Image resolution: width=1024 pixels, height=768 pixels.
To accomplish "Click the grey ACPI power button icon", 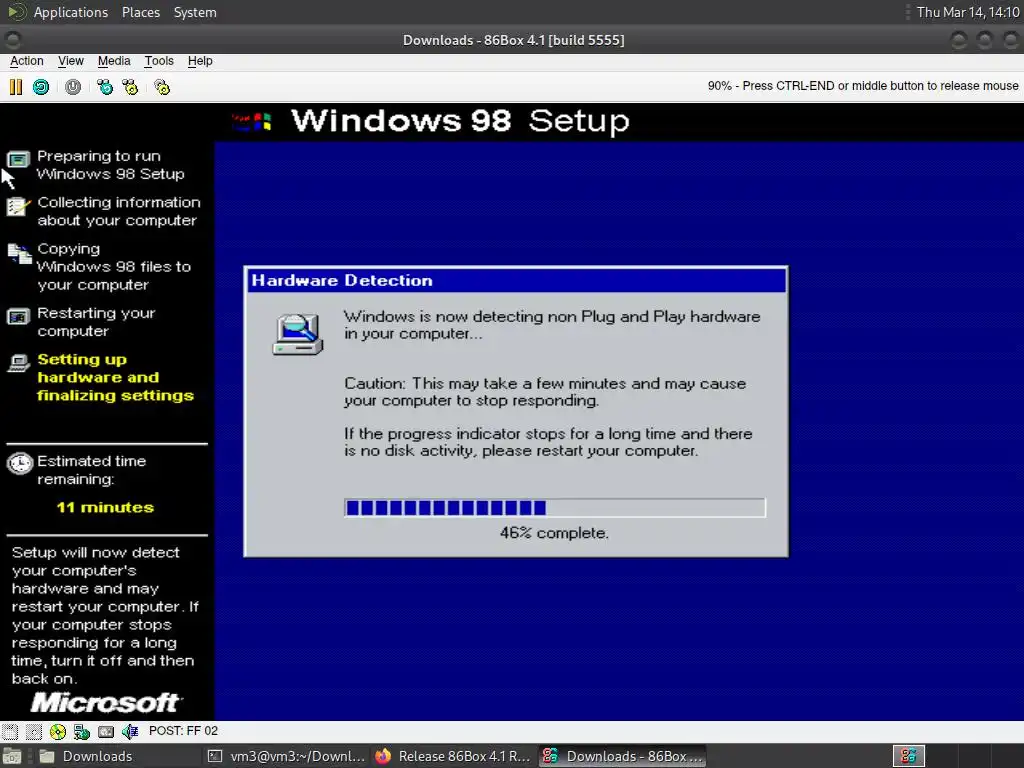I will point(73,87).
